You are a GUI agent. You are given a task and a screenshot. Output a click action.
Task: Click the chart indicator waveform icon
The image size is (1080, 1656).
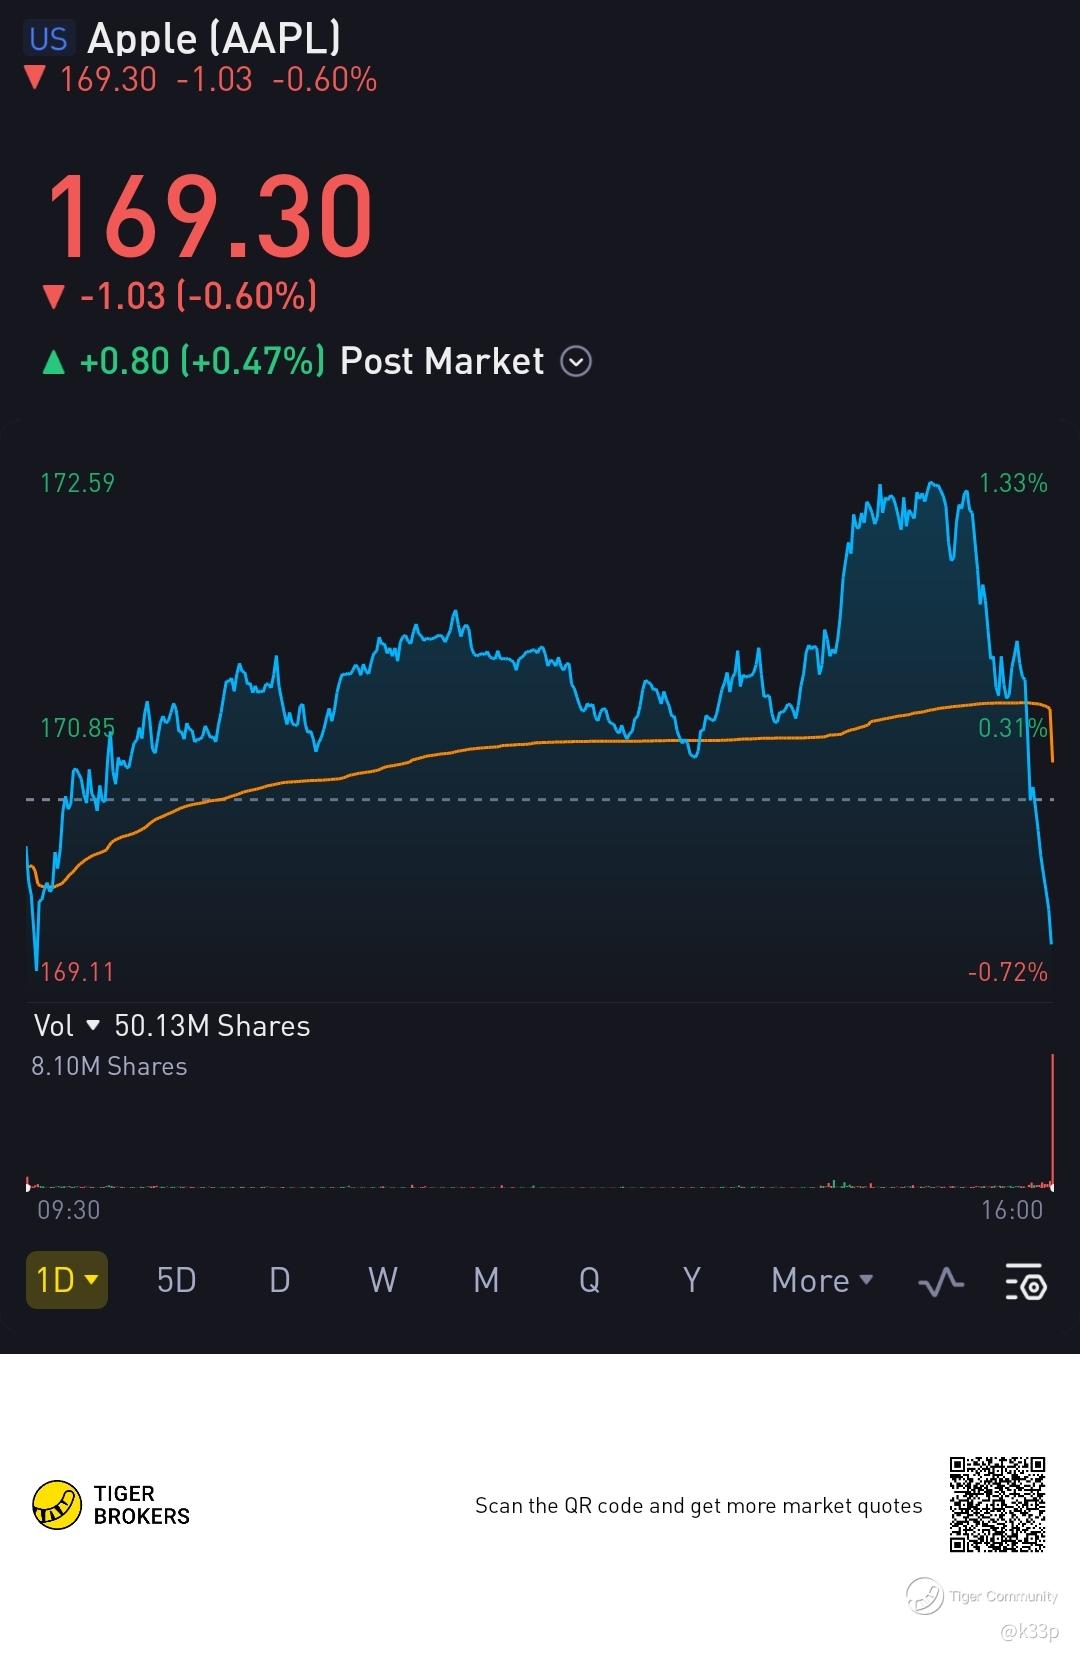(x=940, y=1281)
